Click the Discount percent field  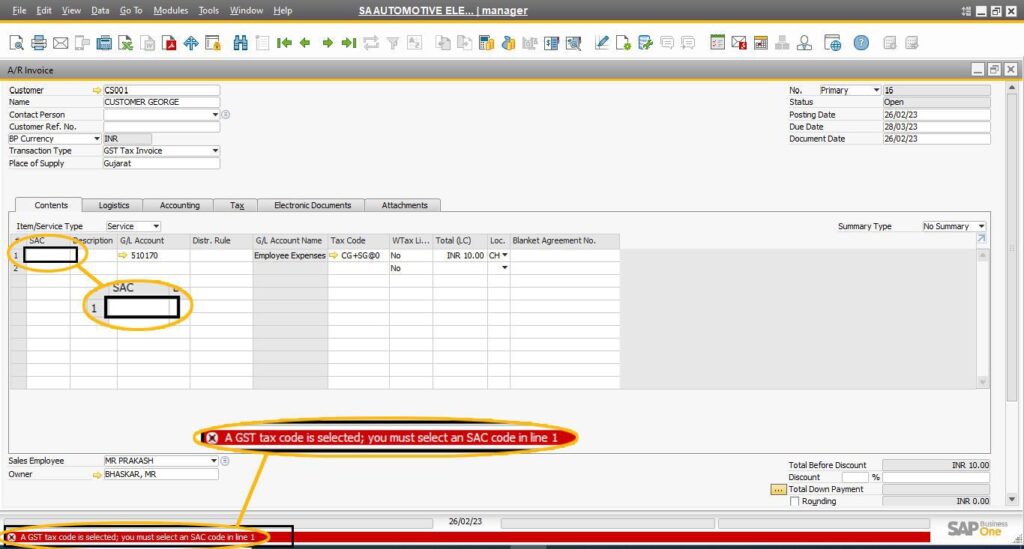(x=856, y=477)
